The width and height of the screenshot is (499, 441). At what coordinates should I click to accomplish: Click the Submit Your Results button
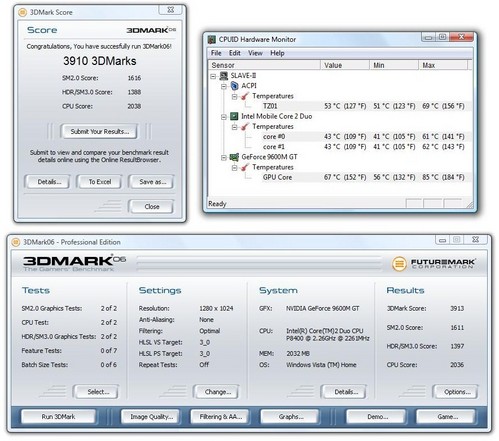(x=99, y=131)
